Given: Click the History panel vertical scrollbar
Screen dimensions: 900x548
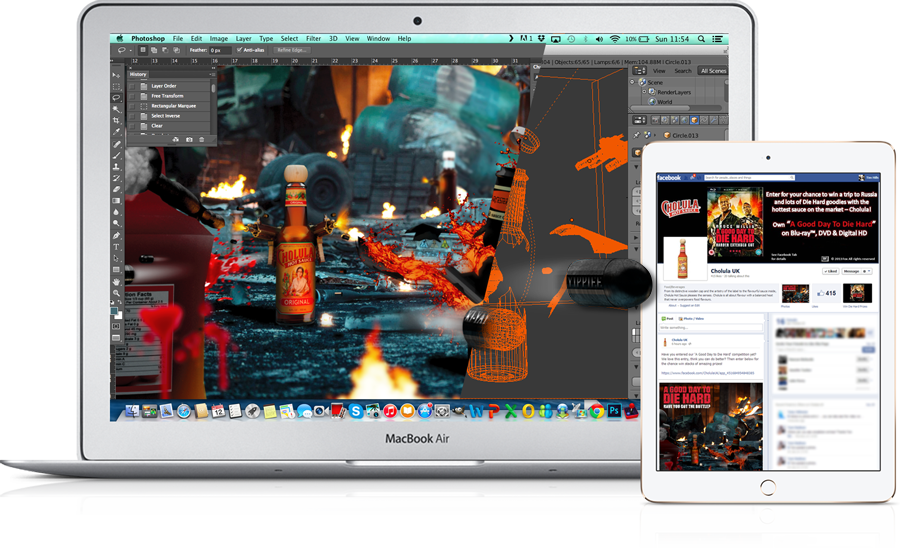Looking at the screenshot, I should tap(214, 89).
